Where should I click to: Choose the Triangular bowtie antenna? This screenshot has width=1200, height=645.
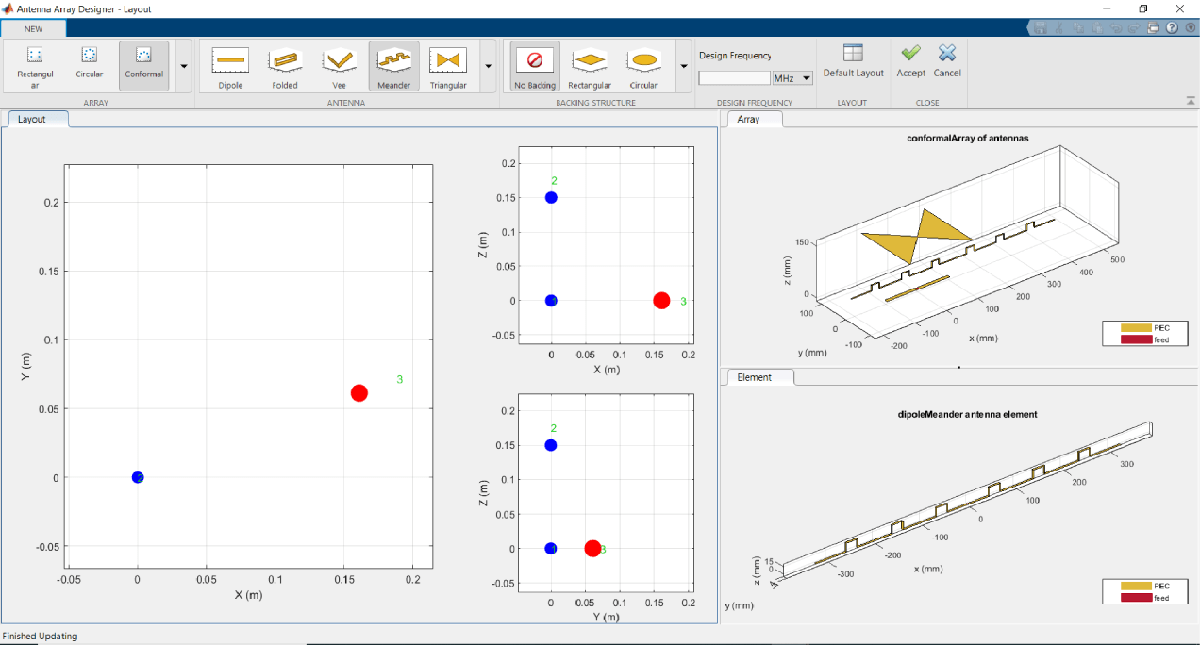pyautogui.click(x=448, y=66)
